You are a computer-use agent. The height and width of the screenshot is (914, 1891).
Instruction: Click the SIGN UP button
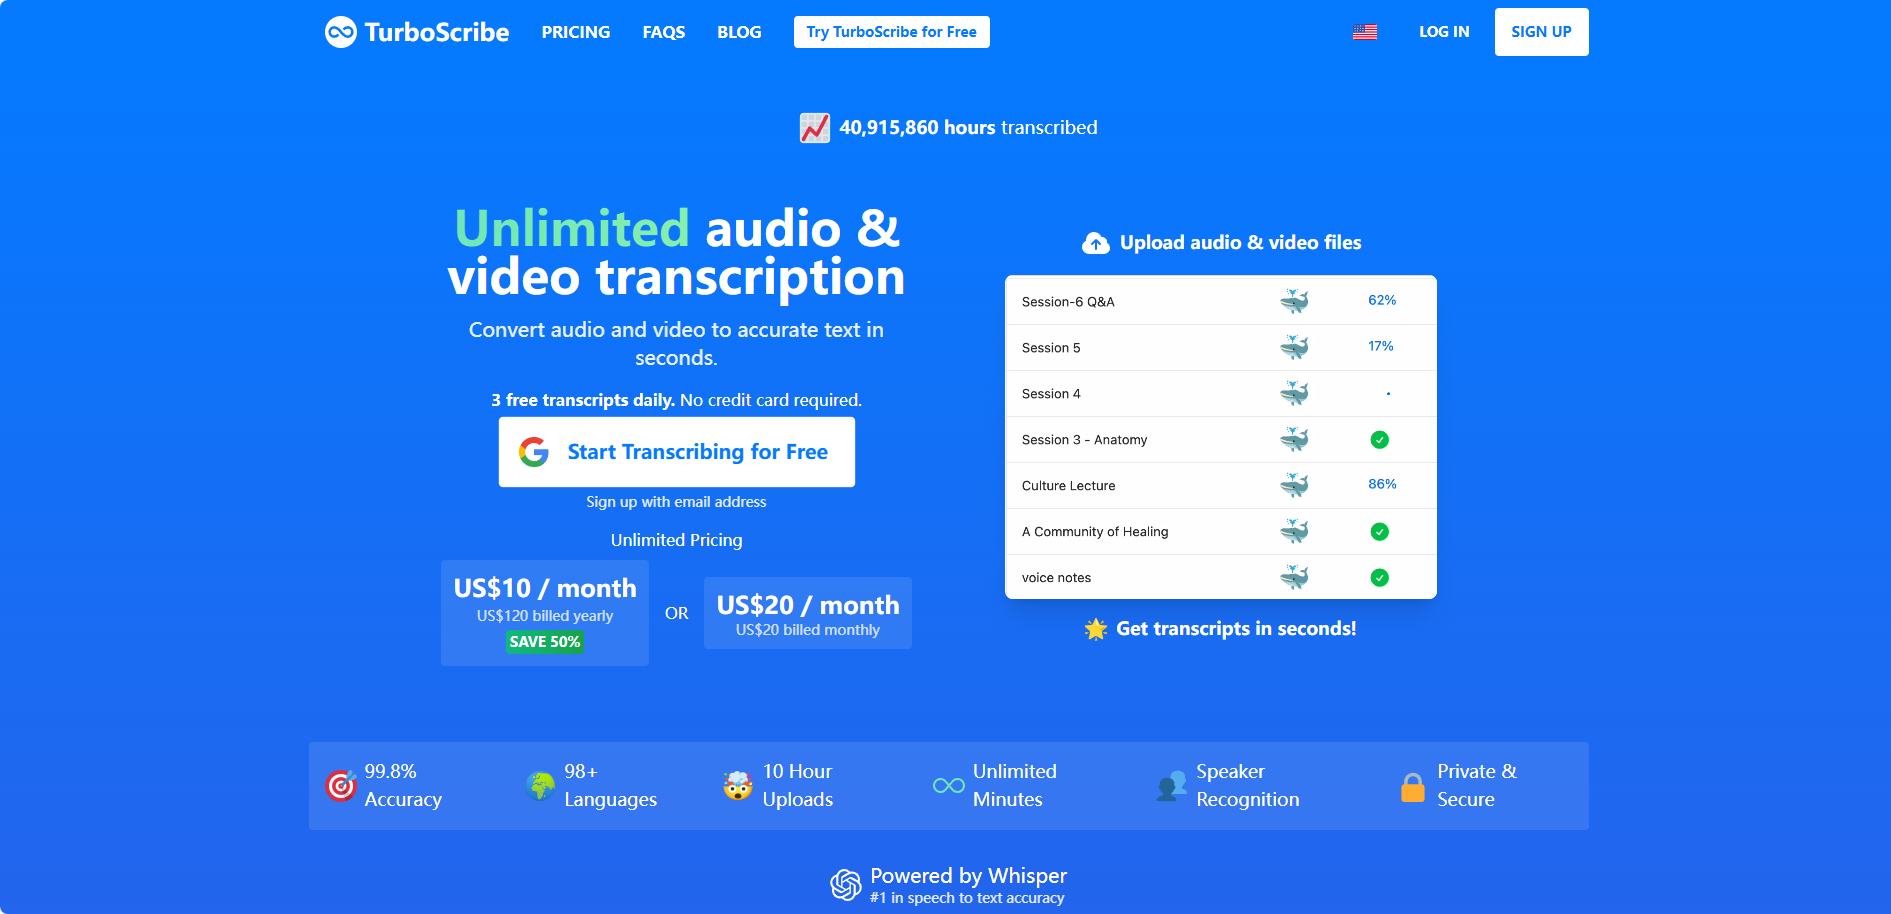click(x=1542, y=32)
